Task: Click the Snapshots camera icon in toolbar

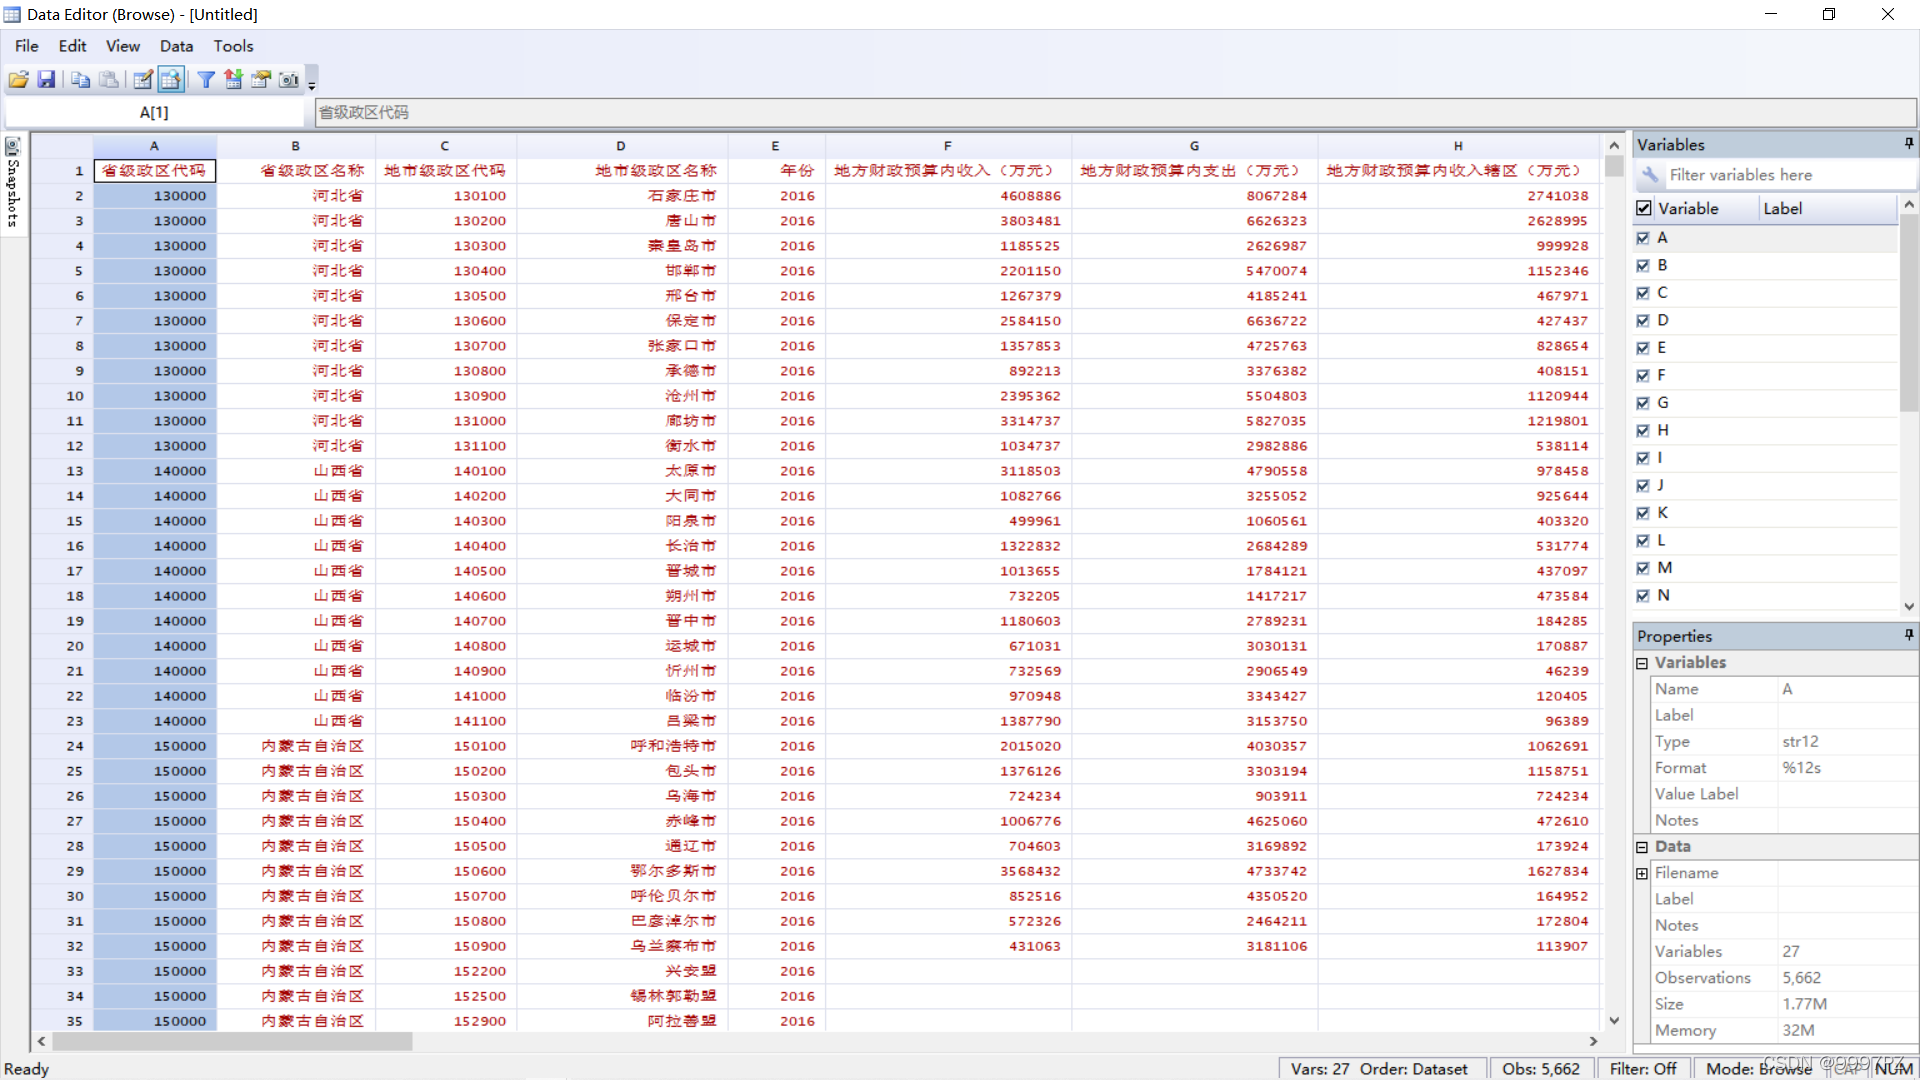Action: 289,80
